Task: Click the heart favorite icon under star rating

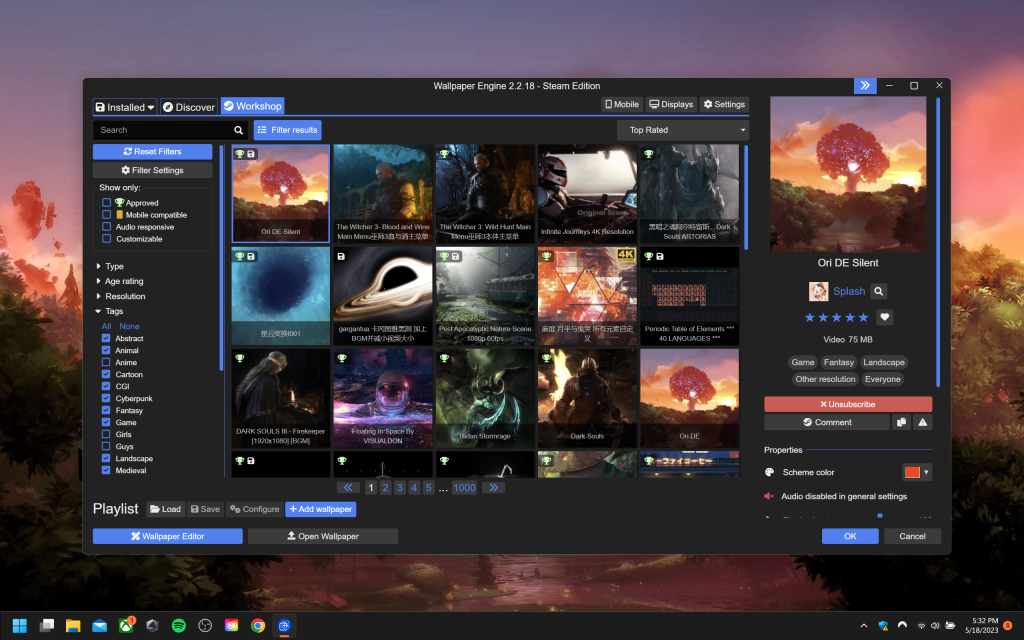Action: 884,317
